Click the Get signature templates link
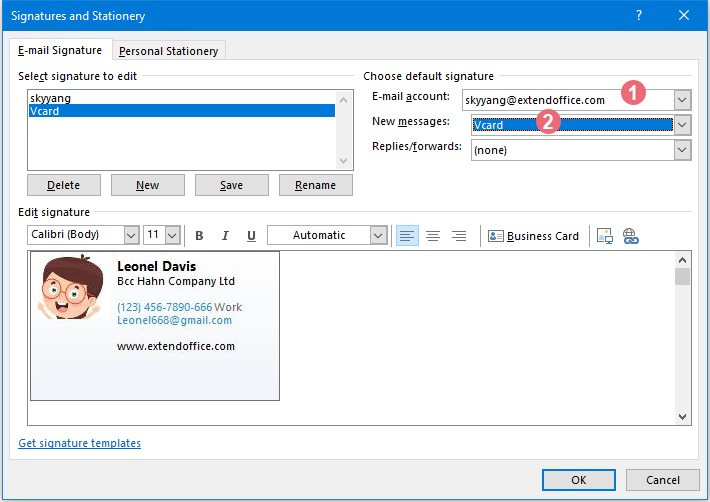The image size is (710, 502). coord(80,443)
